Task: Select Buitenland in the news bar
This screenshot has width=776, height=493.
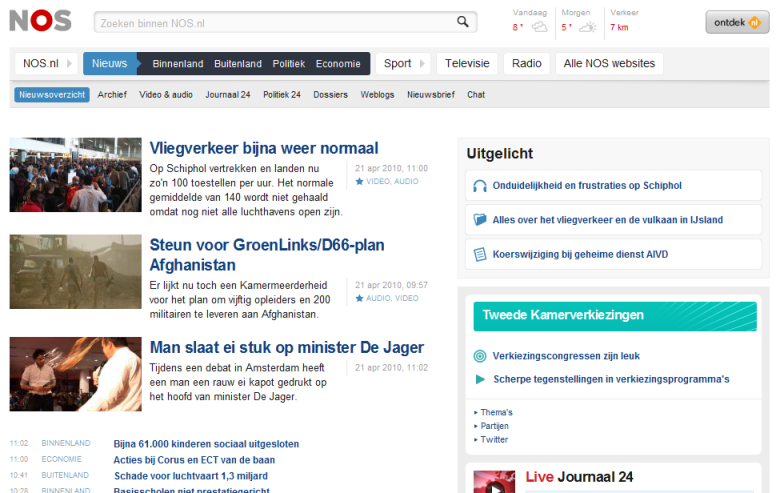Action: [x=238, y=64]
